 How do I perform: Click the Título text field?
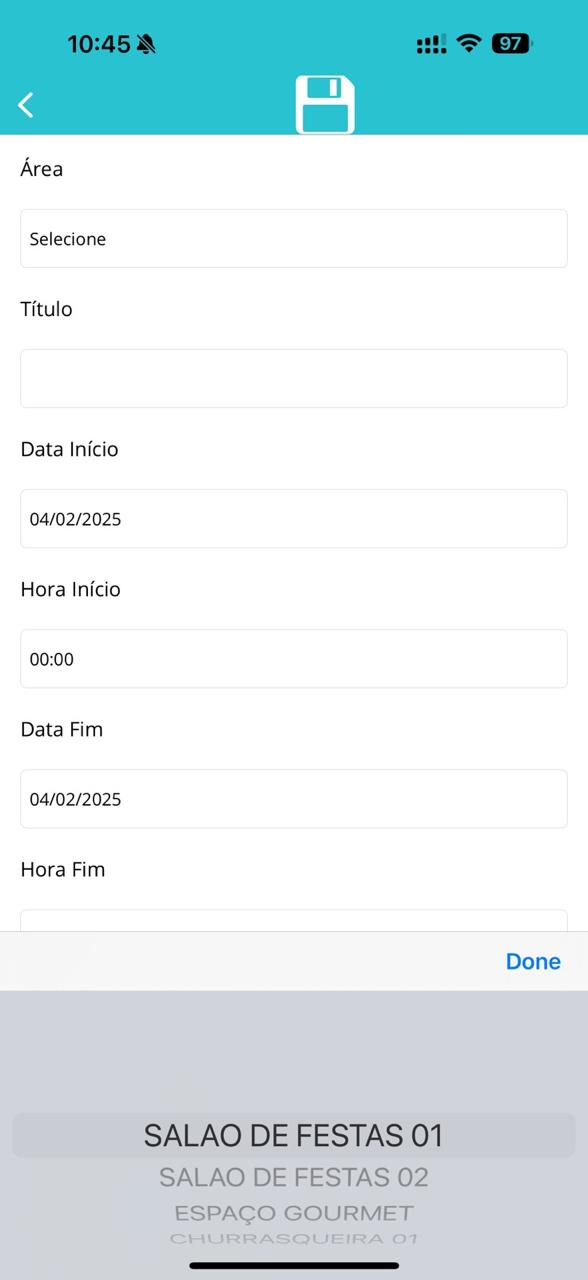[294, 378]
